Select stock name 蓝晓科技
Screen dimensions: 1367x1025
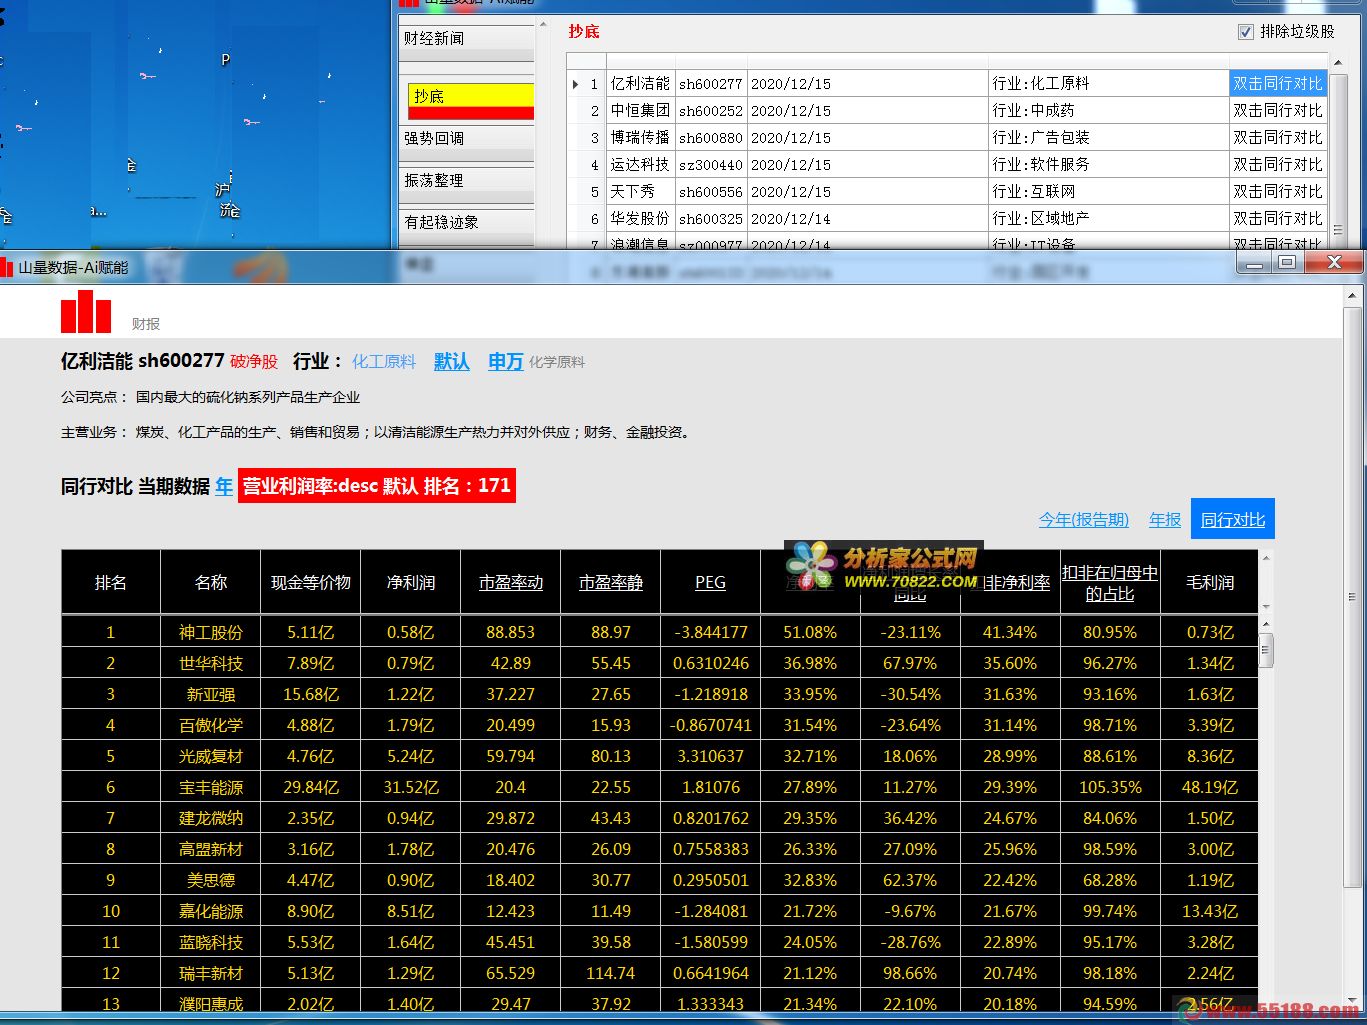pos(211,942)
